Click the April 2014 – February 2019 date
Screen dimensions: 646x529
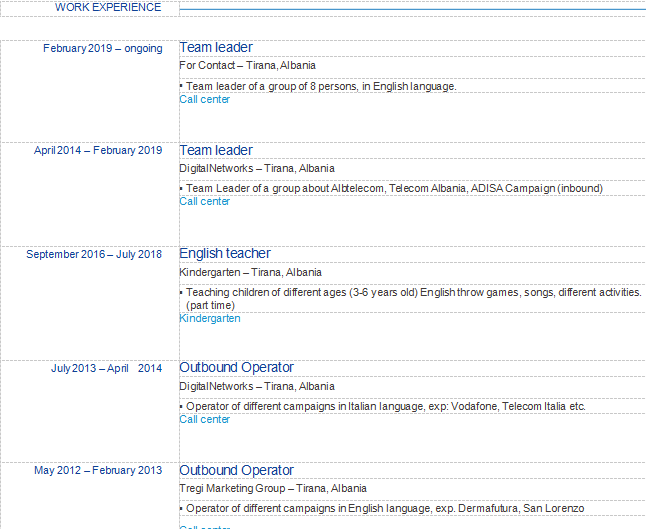98,151
